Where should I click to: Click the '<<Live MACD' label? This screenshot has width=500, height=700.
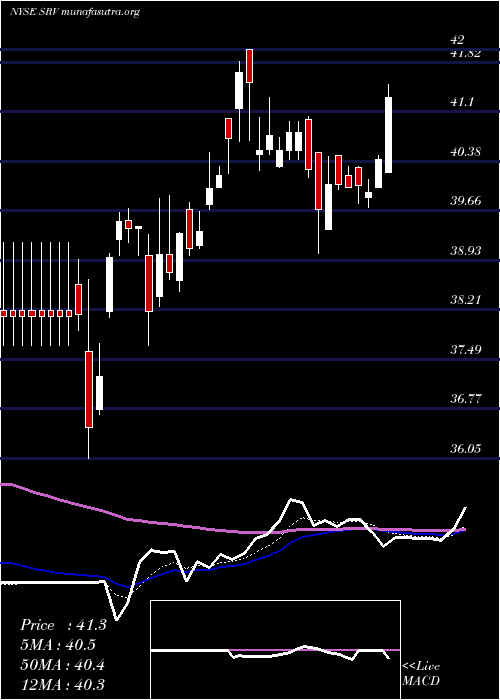point(421,674)
